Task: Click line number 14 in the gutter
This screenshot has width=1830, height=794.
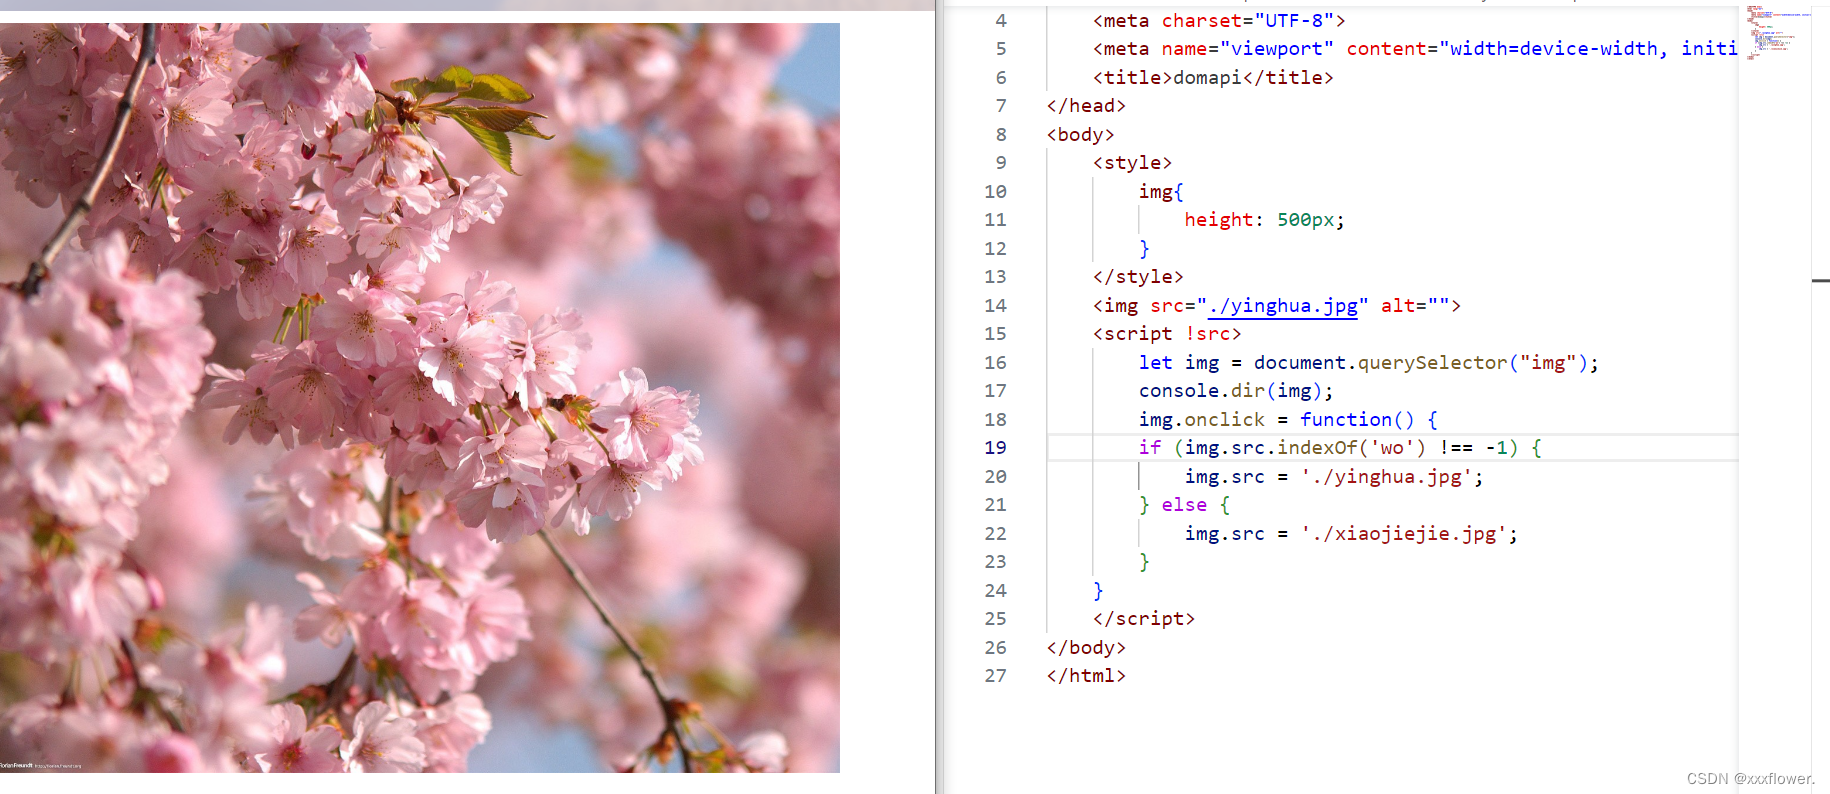Action: click(995, 306)
